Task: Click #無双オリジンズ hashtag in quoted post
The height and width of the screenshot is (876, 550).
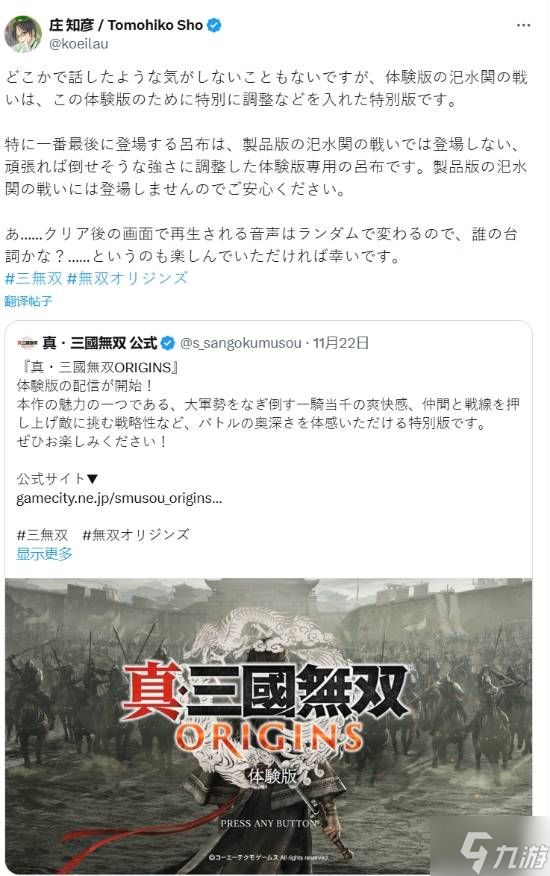Action: pos(136,535)
